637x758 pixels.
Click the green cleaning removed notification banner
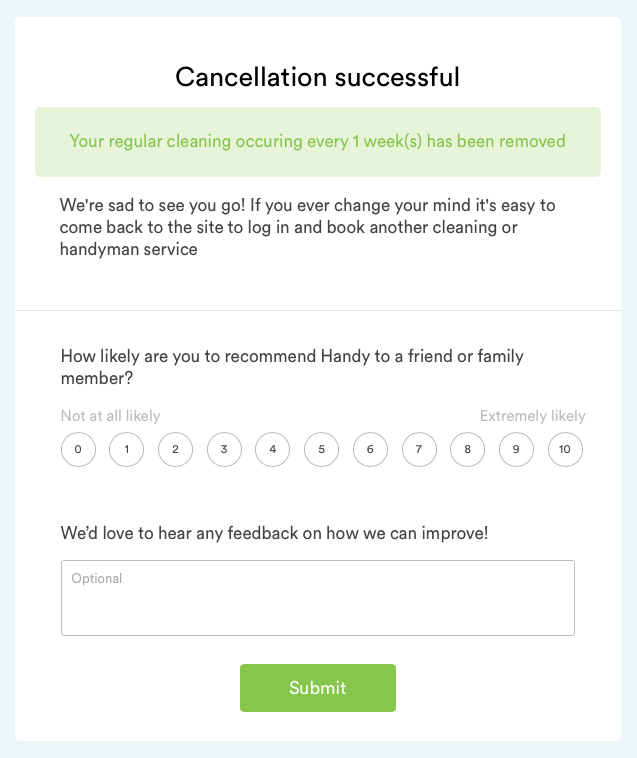pos(318,142)
